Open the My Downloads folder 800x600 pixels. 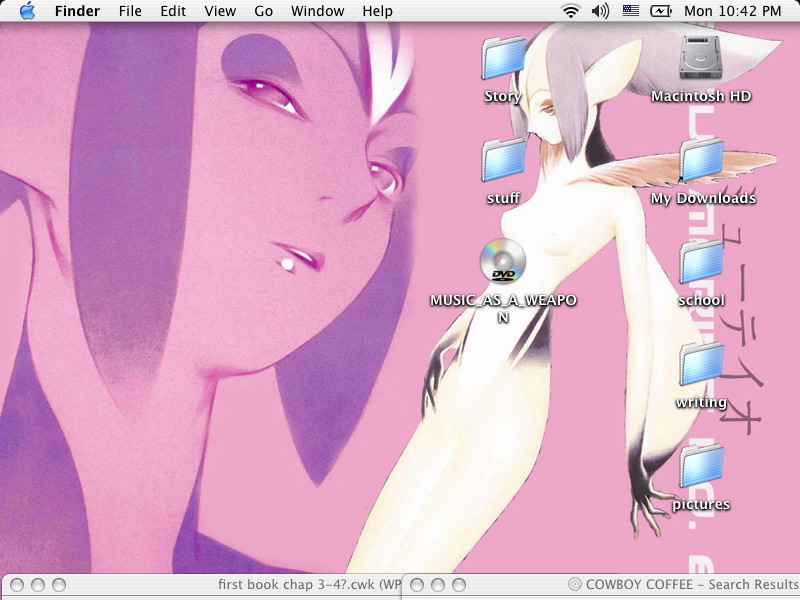[x=702, y=161]
